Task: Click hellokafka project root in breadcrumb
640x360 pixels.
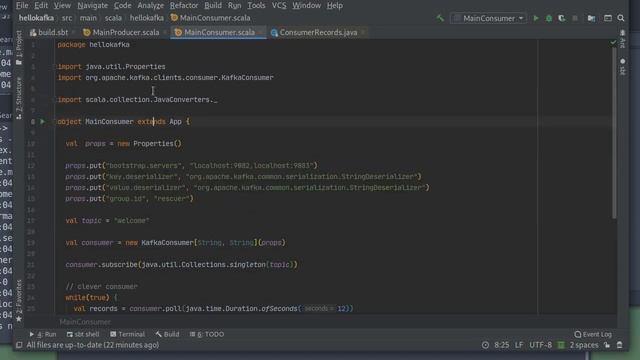Action: (x=36, y=18)
